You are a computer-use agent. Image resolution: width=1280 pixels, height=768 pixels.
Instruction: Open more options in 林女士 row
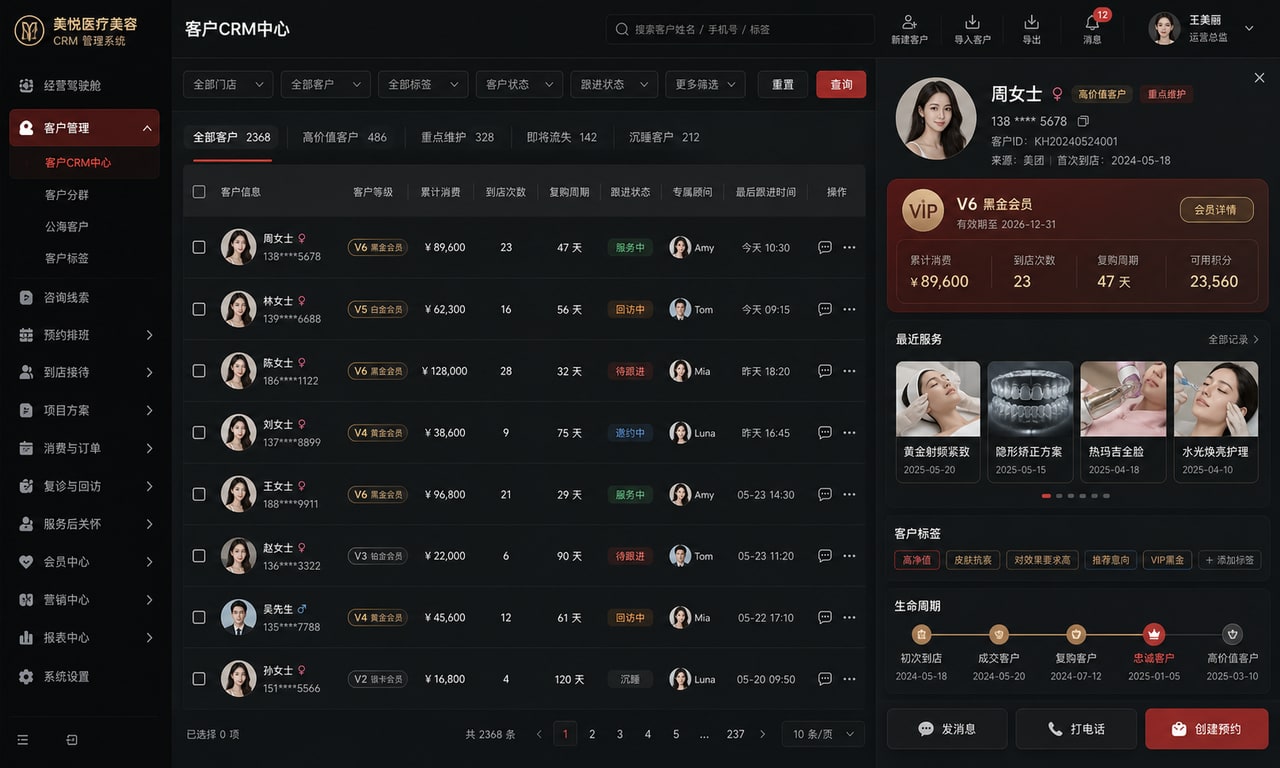(850, 309)
